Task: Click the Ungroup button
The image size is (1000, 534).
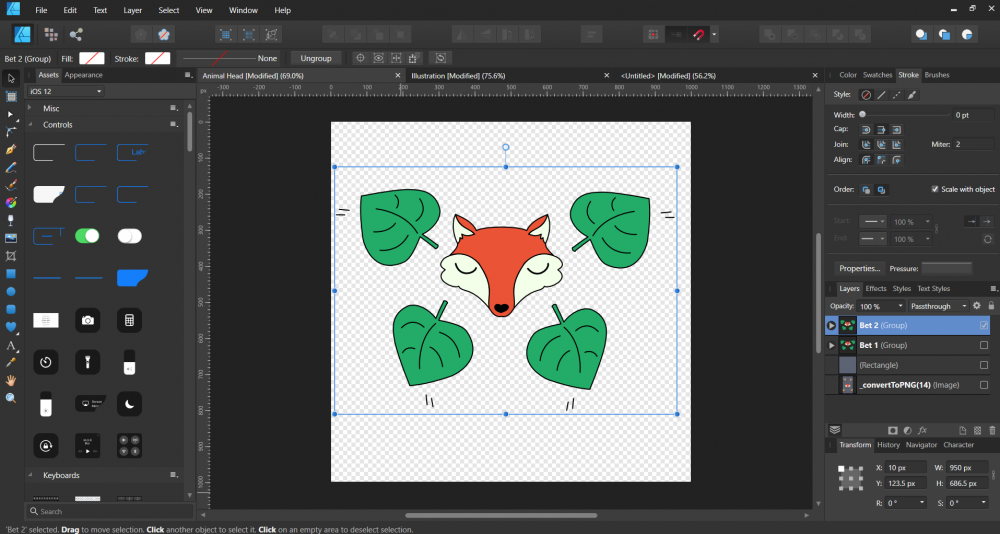Action: coord(315,58)
